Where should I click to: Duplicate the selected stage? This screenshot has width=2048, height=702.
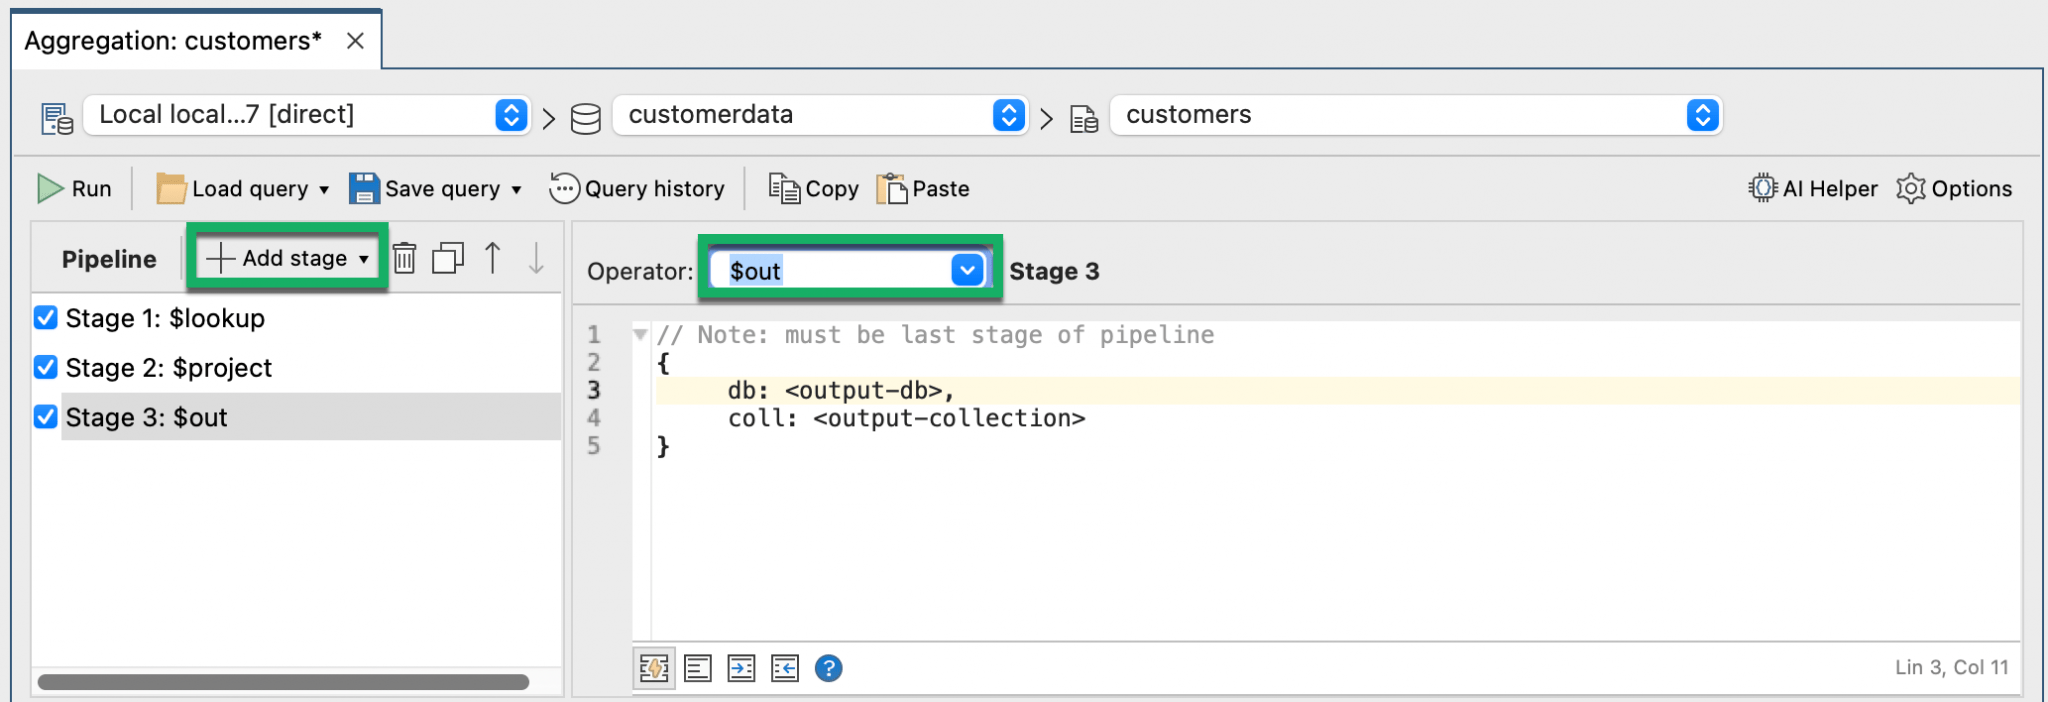pos(447,259)
